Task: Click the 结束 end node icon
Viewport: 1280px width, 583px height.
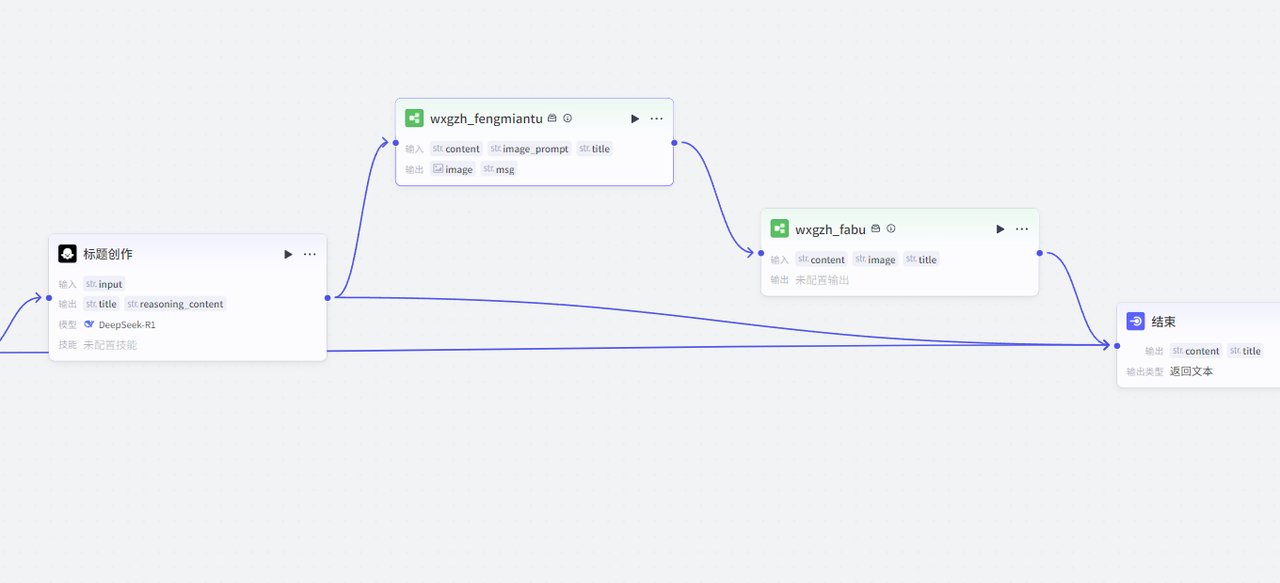Action: (1135, 321)
